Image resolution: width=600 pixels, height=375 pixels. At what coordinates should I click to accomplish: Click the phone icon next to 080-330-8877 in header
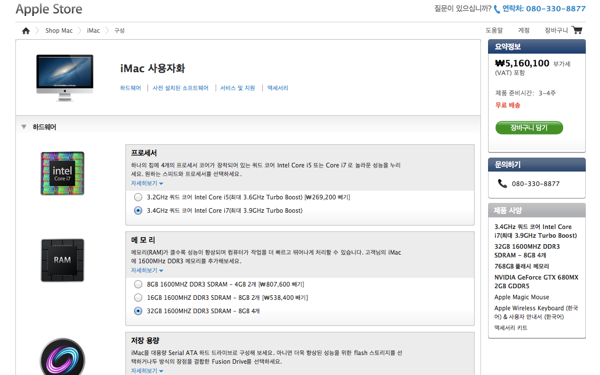tap(497, 9)
